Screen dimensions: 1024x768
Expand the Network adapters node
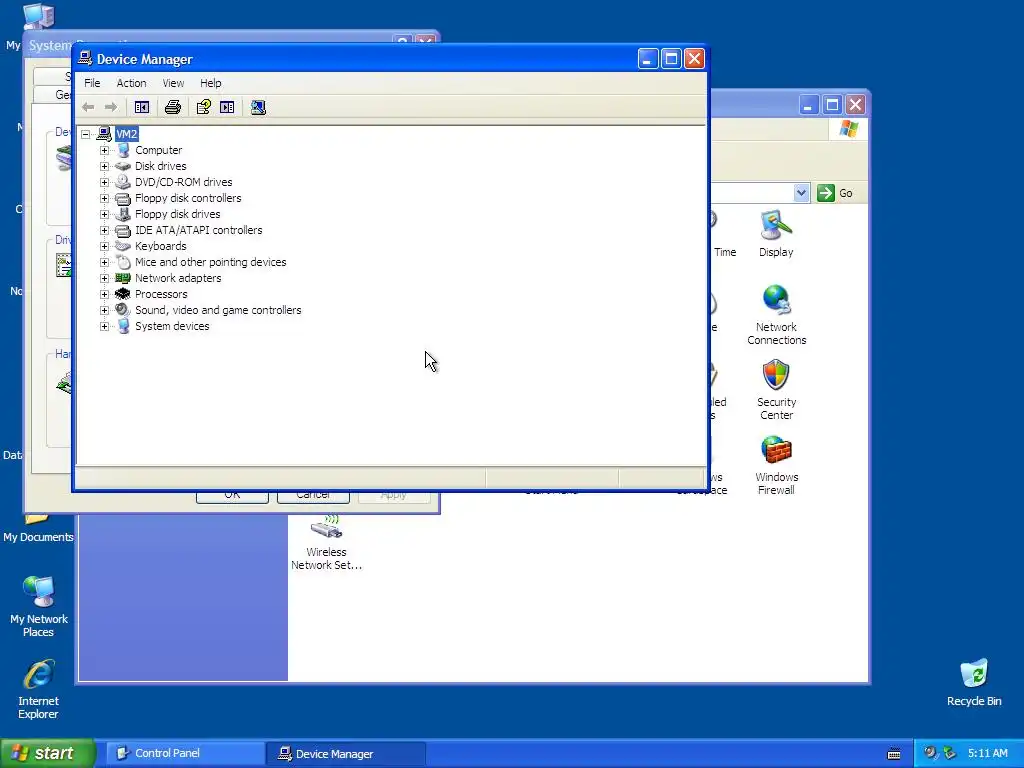click(104, 278)
